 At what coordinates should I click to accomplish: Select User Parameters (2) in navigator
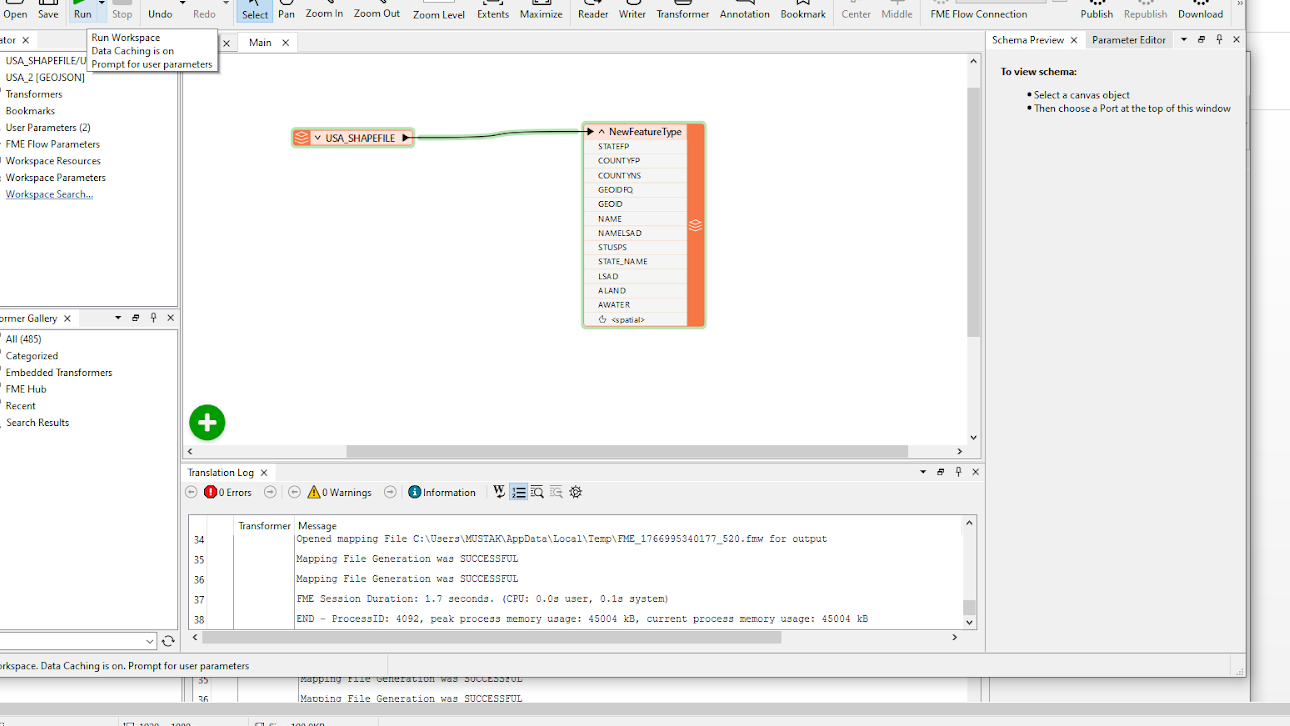pyautogui.click(x=48, y=128)
